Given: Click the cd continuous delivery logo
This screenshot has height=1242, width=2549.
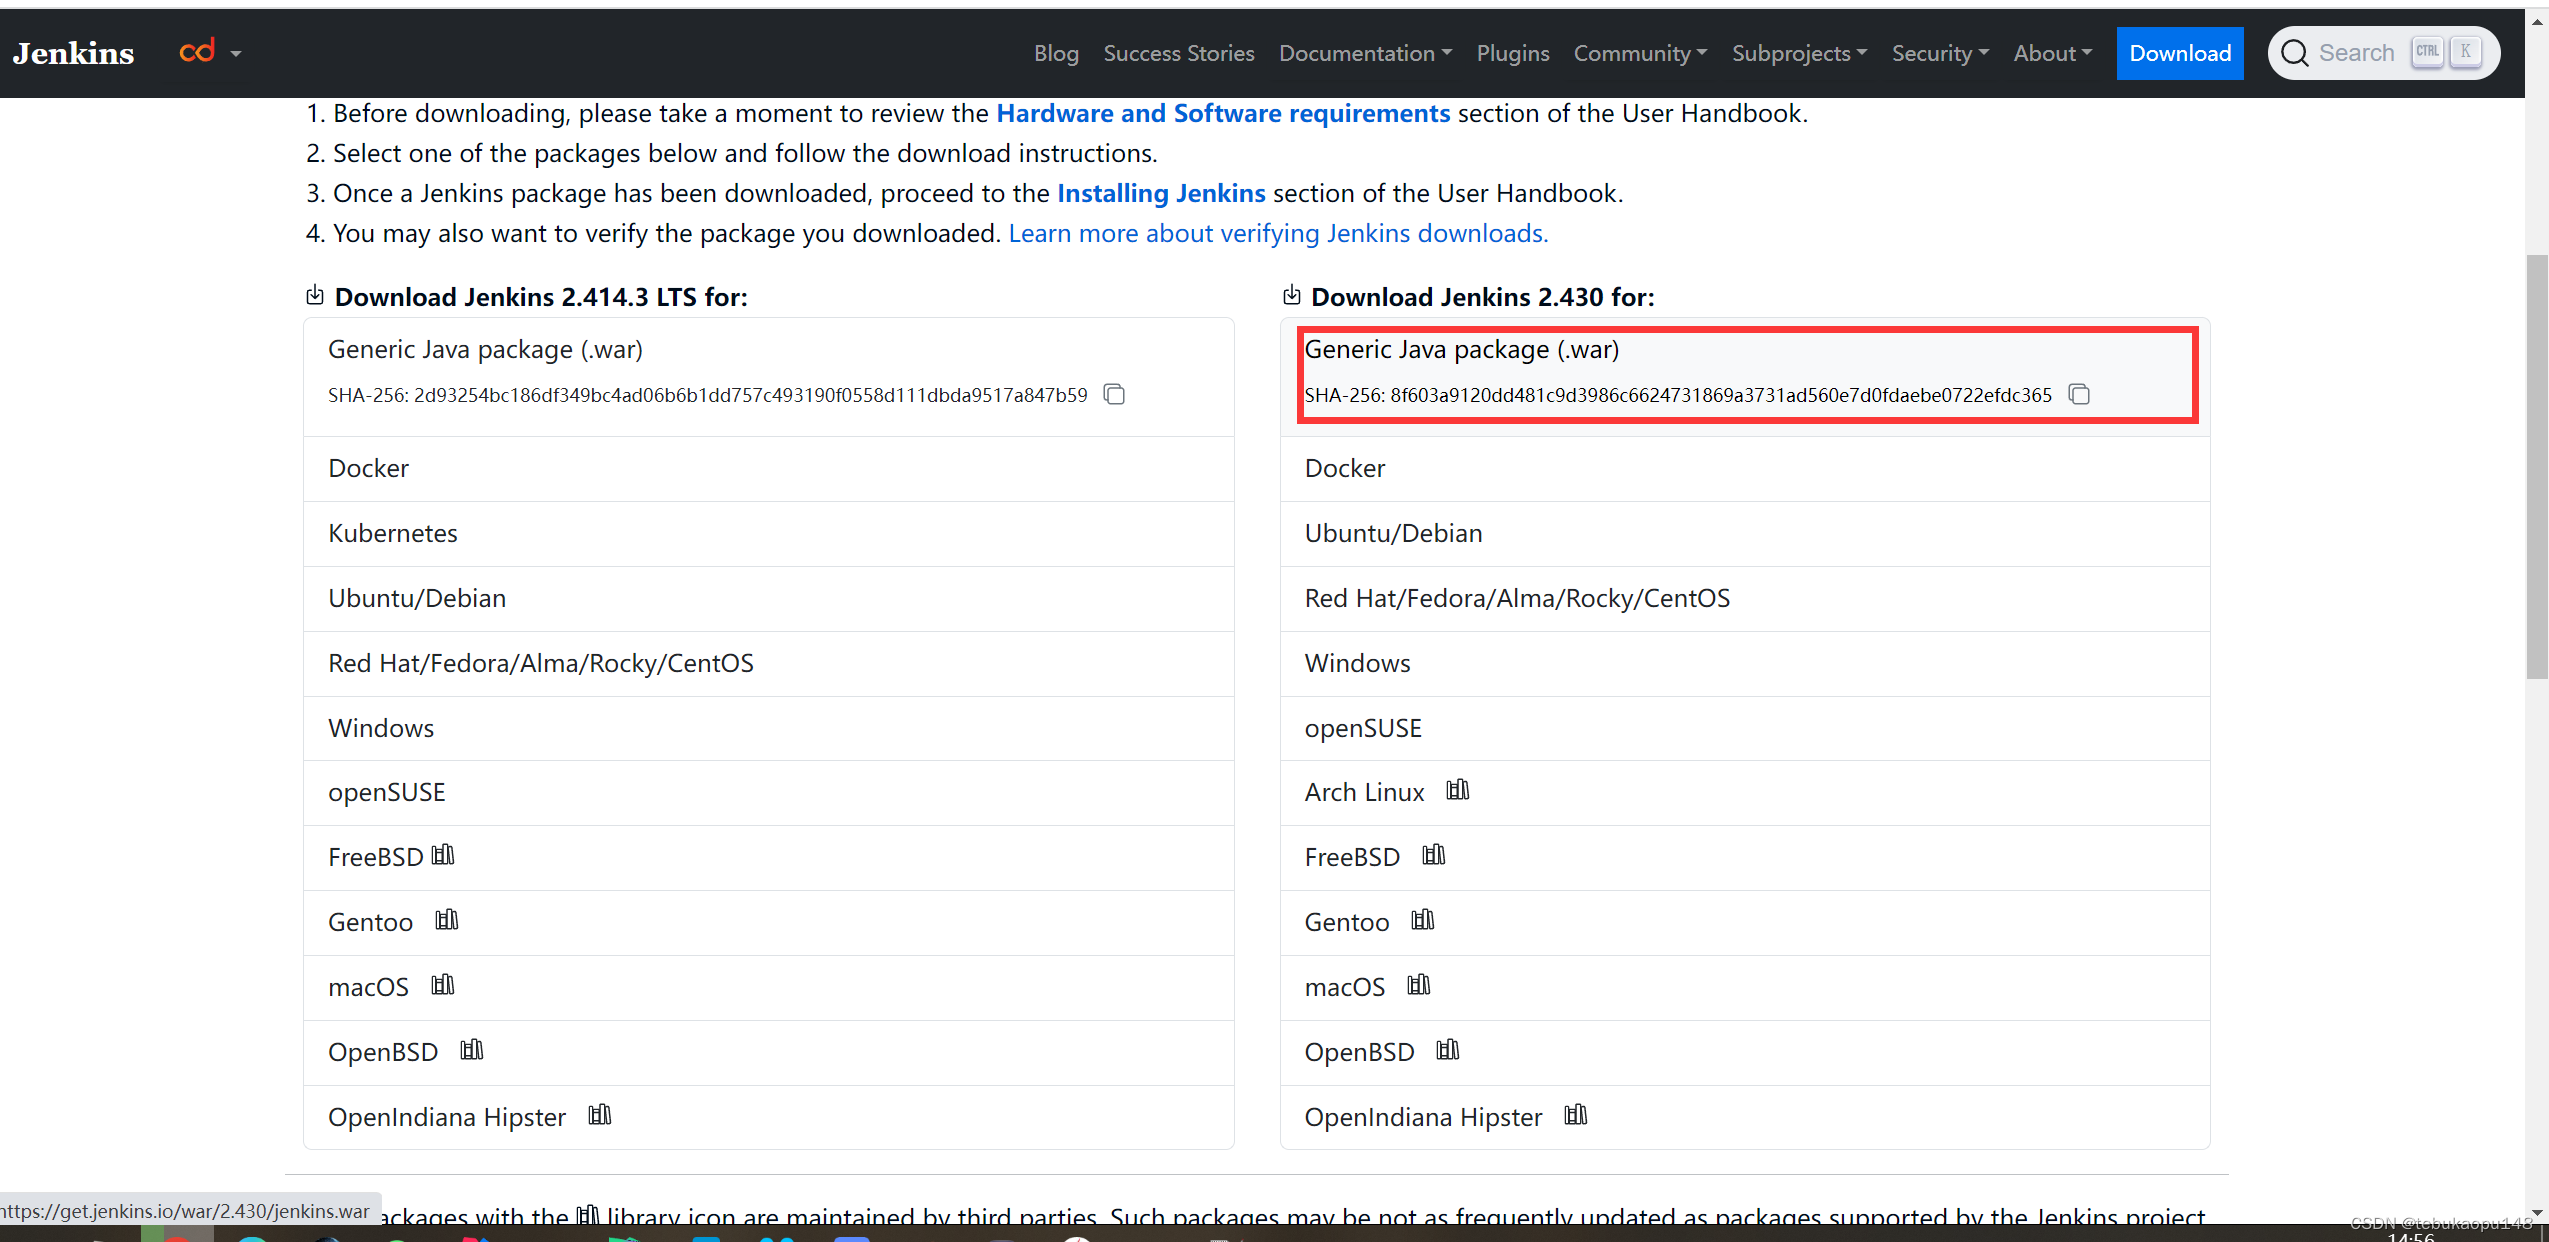Looking at the screenshot, I should [197, 50].
